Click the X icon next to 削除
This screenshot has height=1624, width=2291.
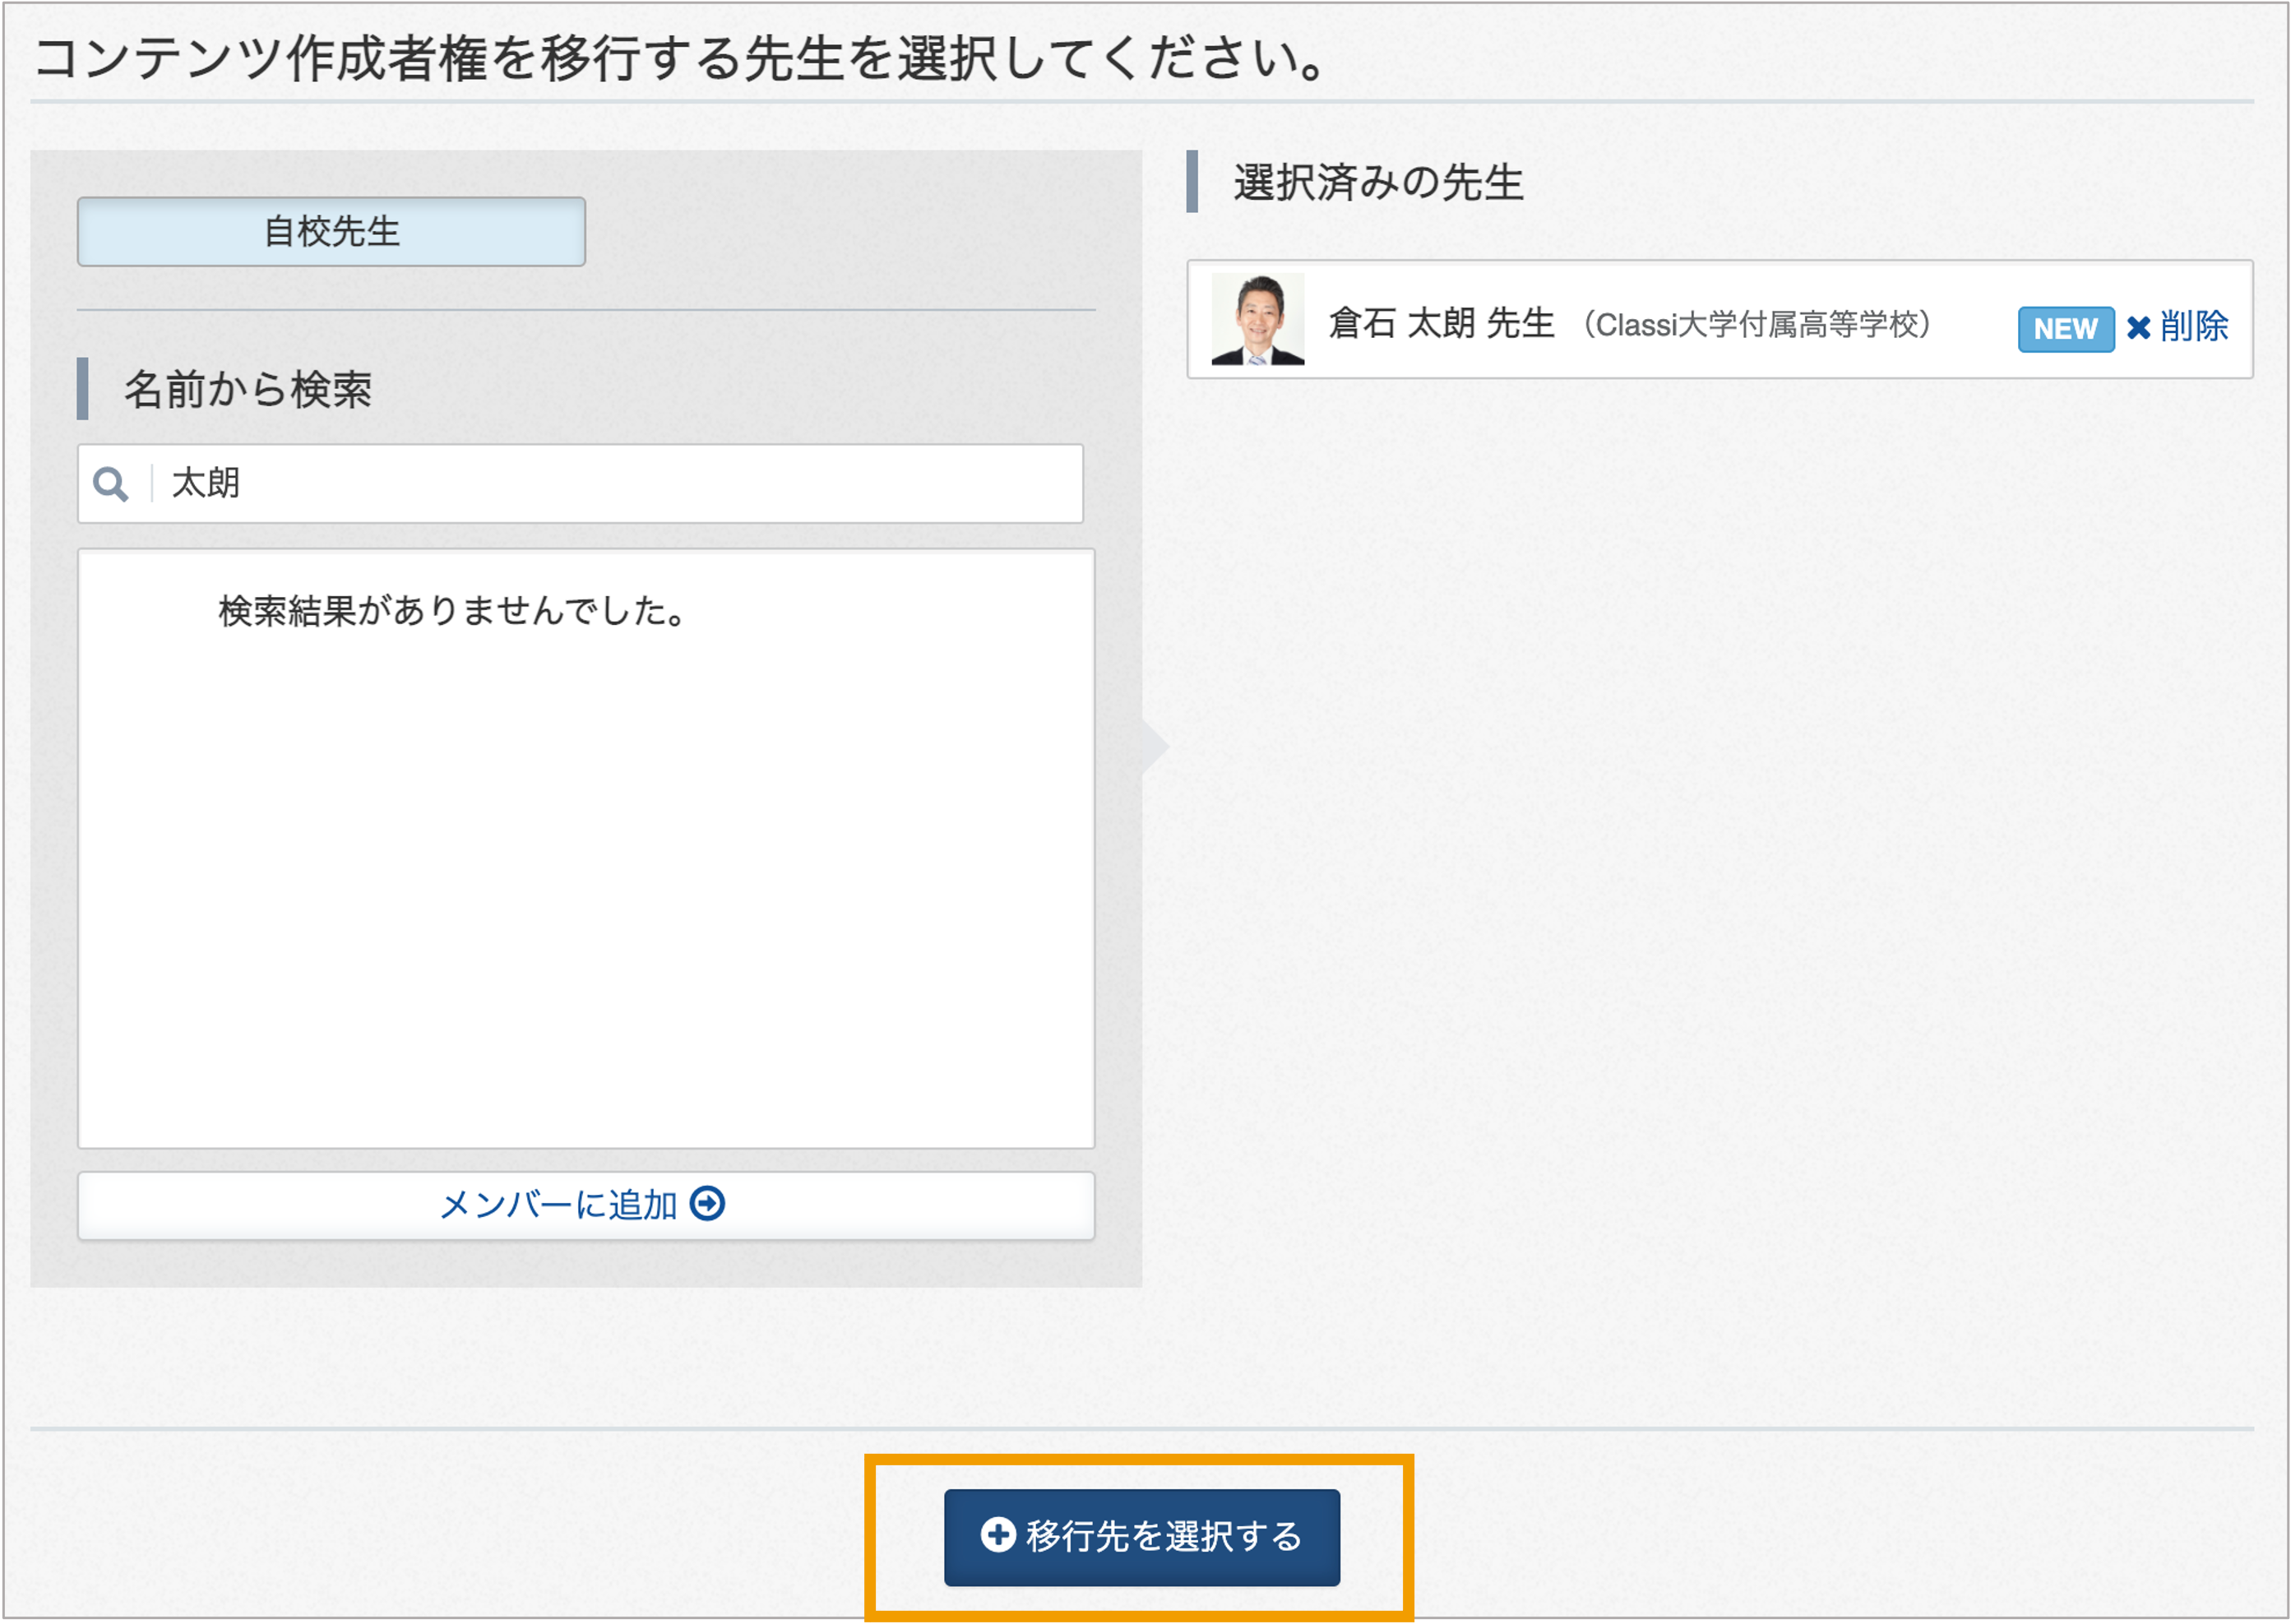tap(2139, 328)
